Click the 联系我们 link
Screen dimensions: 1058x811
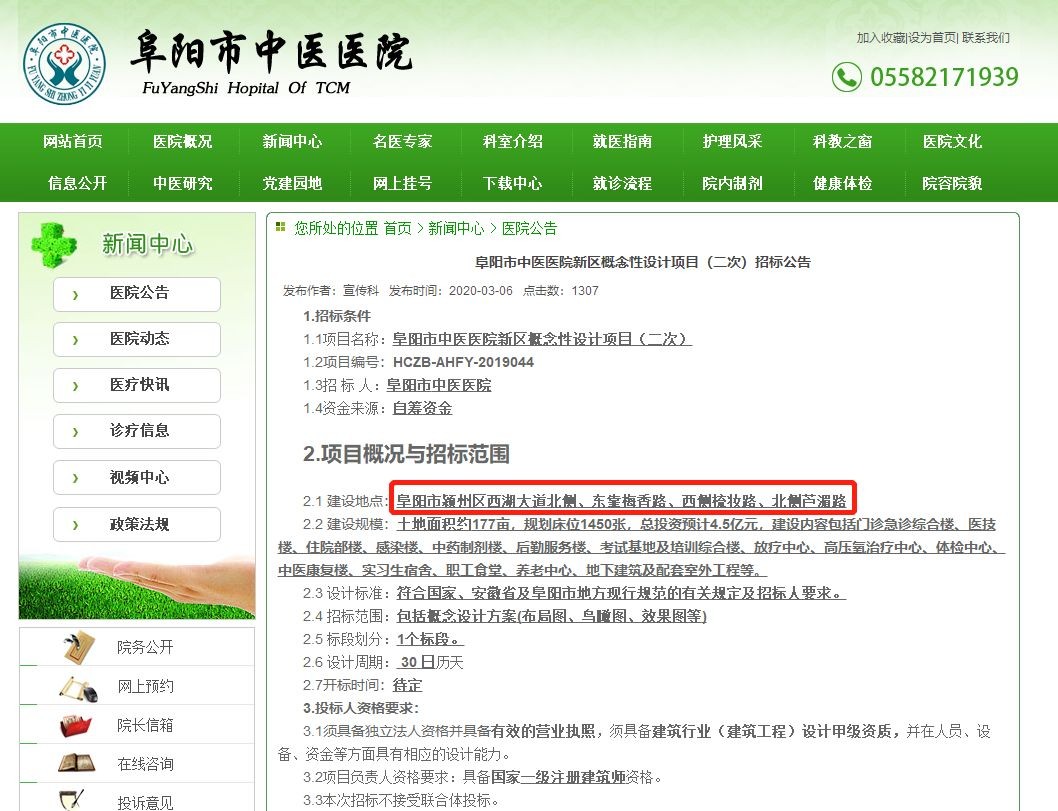click(986, 38)
